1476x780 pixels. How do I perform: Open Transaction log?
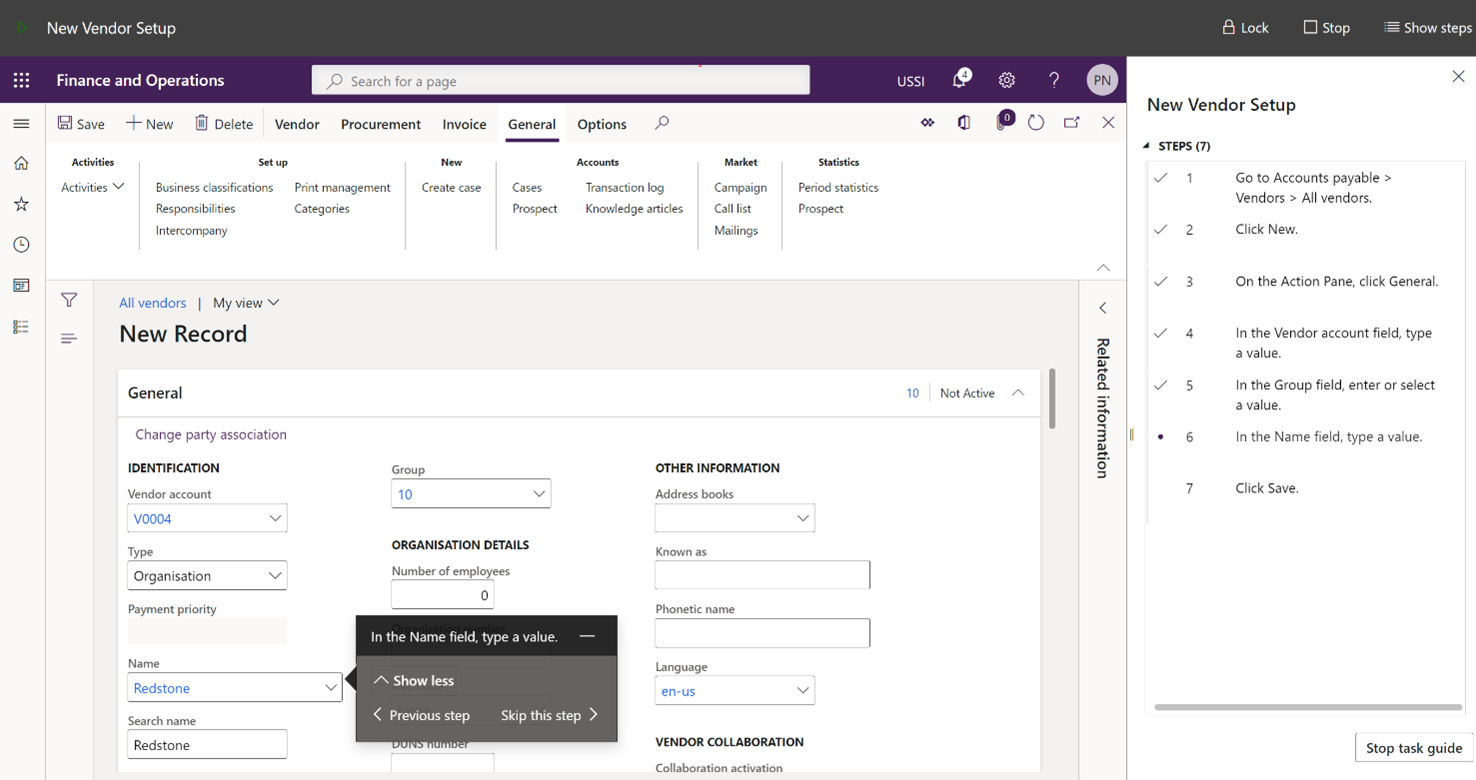pyautogui.click(x=625, y=187)
